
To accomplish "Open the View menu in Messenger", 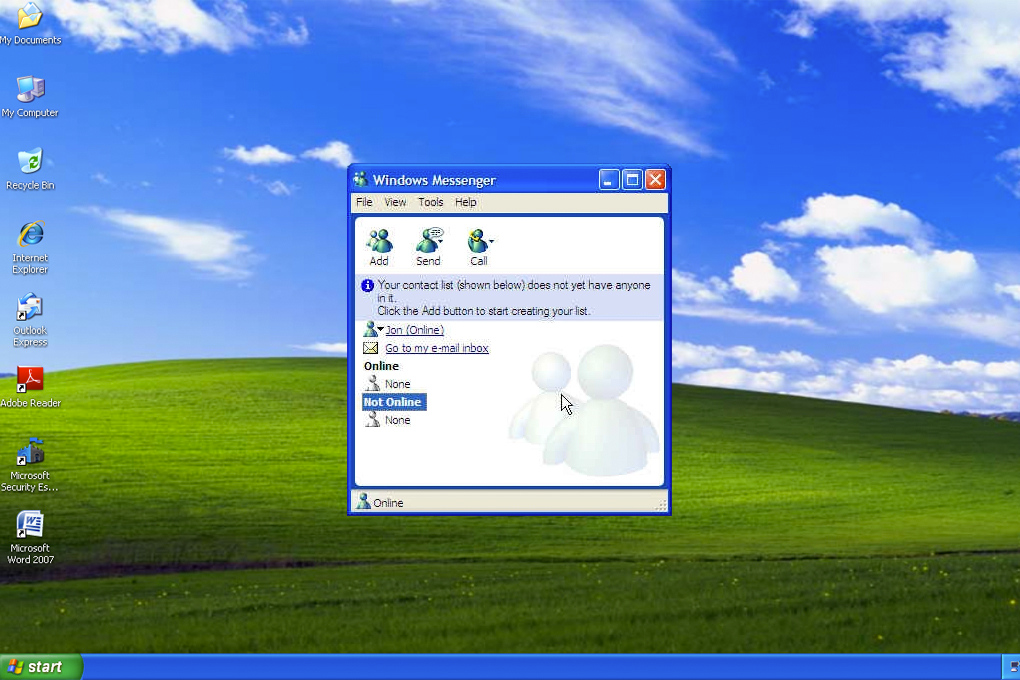I will 395,202.
